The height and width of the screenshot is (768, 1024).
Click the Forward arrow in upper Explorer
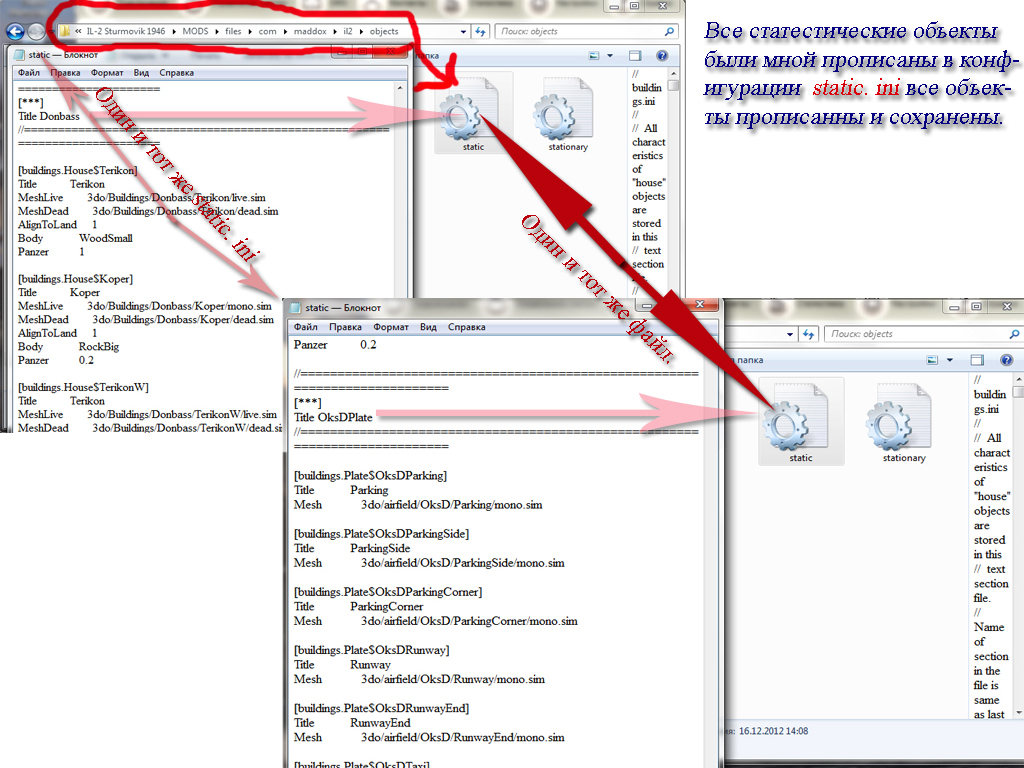(37, 31)
